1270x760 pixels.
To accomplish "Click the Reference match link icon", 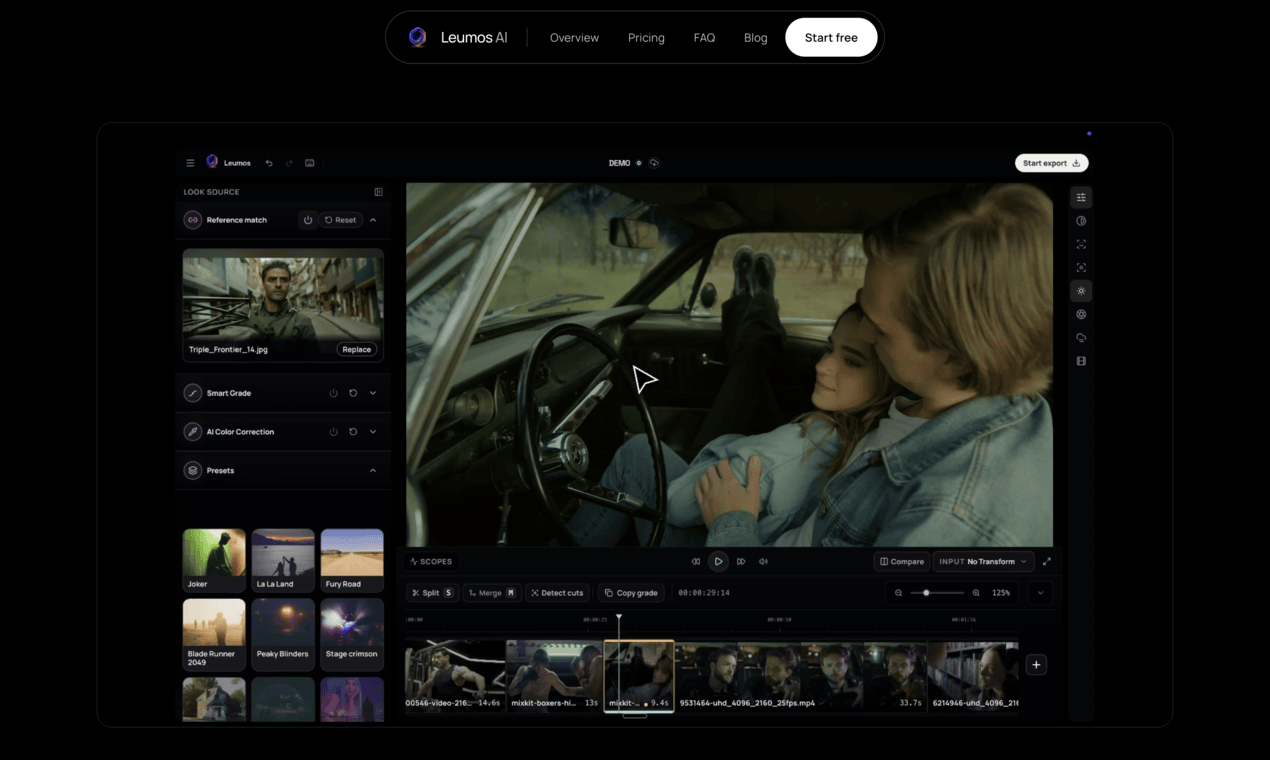I will click(x=193, y=220).
